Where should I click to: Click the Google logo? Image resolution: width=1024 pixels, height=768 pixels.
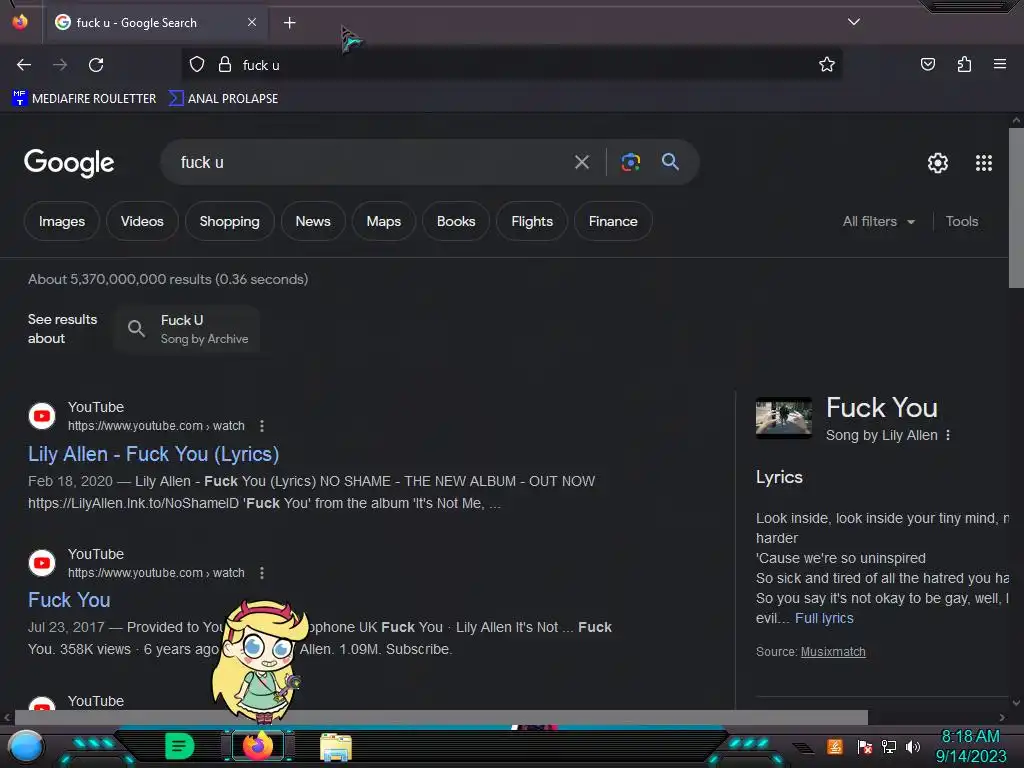(x=69, y=163)
